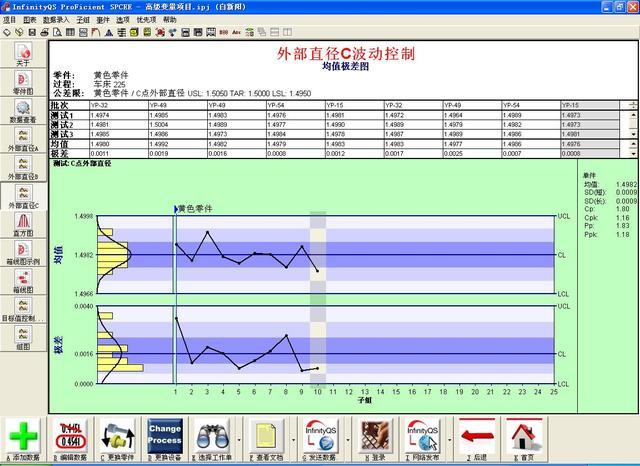The image size is (640, 466).
Task: Click the red curve chart toolbar icon
Action: (96, 32)
